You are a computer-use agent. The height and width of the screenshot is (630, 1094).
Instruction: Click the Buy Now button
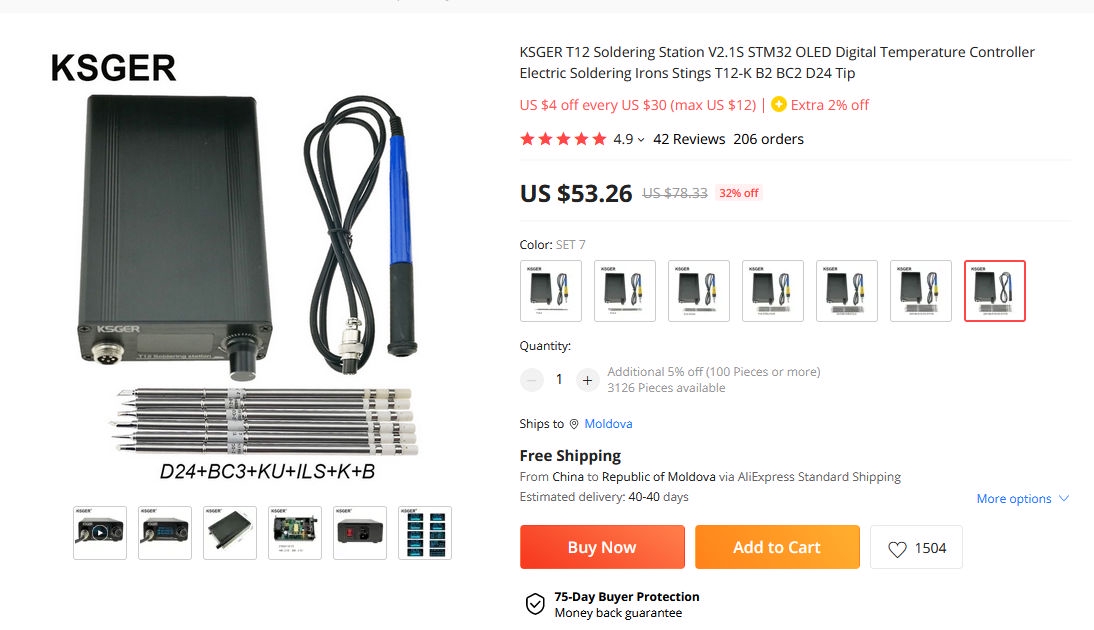point(602,547)
